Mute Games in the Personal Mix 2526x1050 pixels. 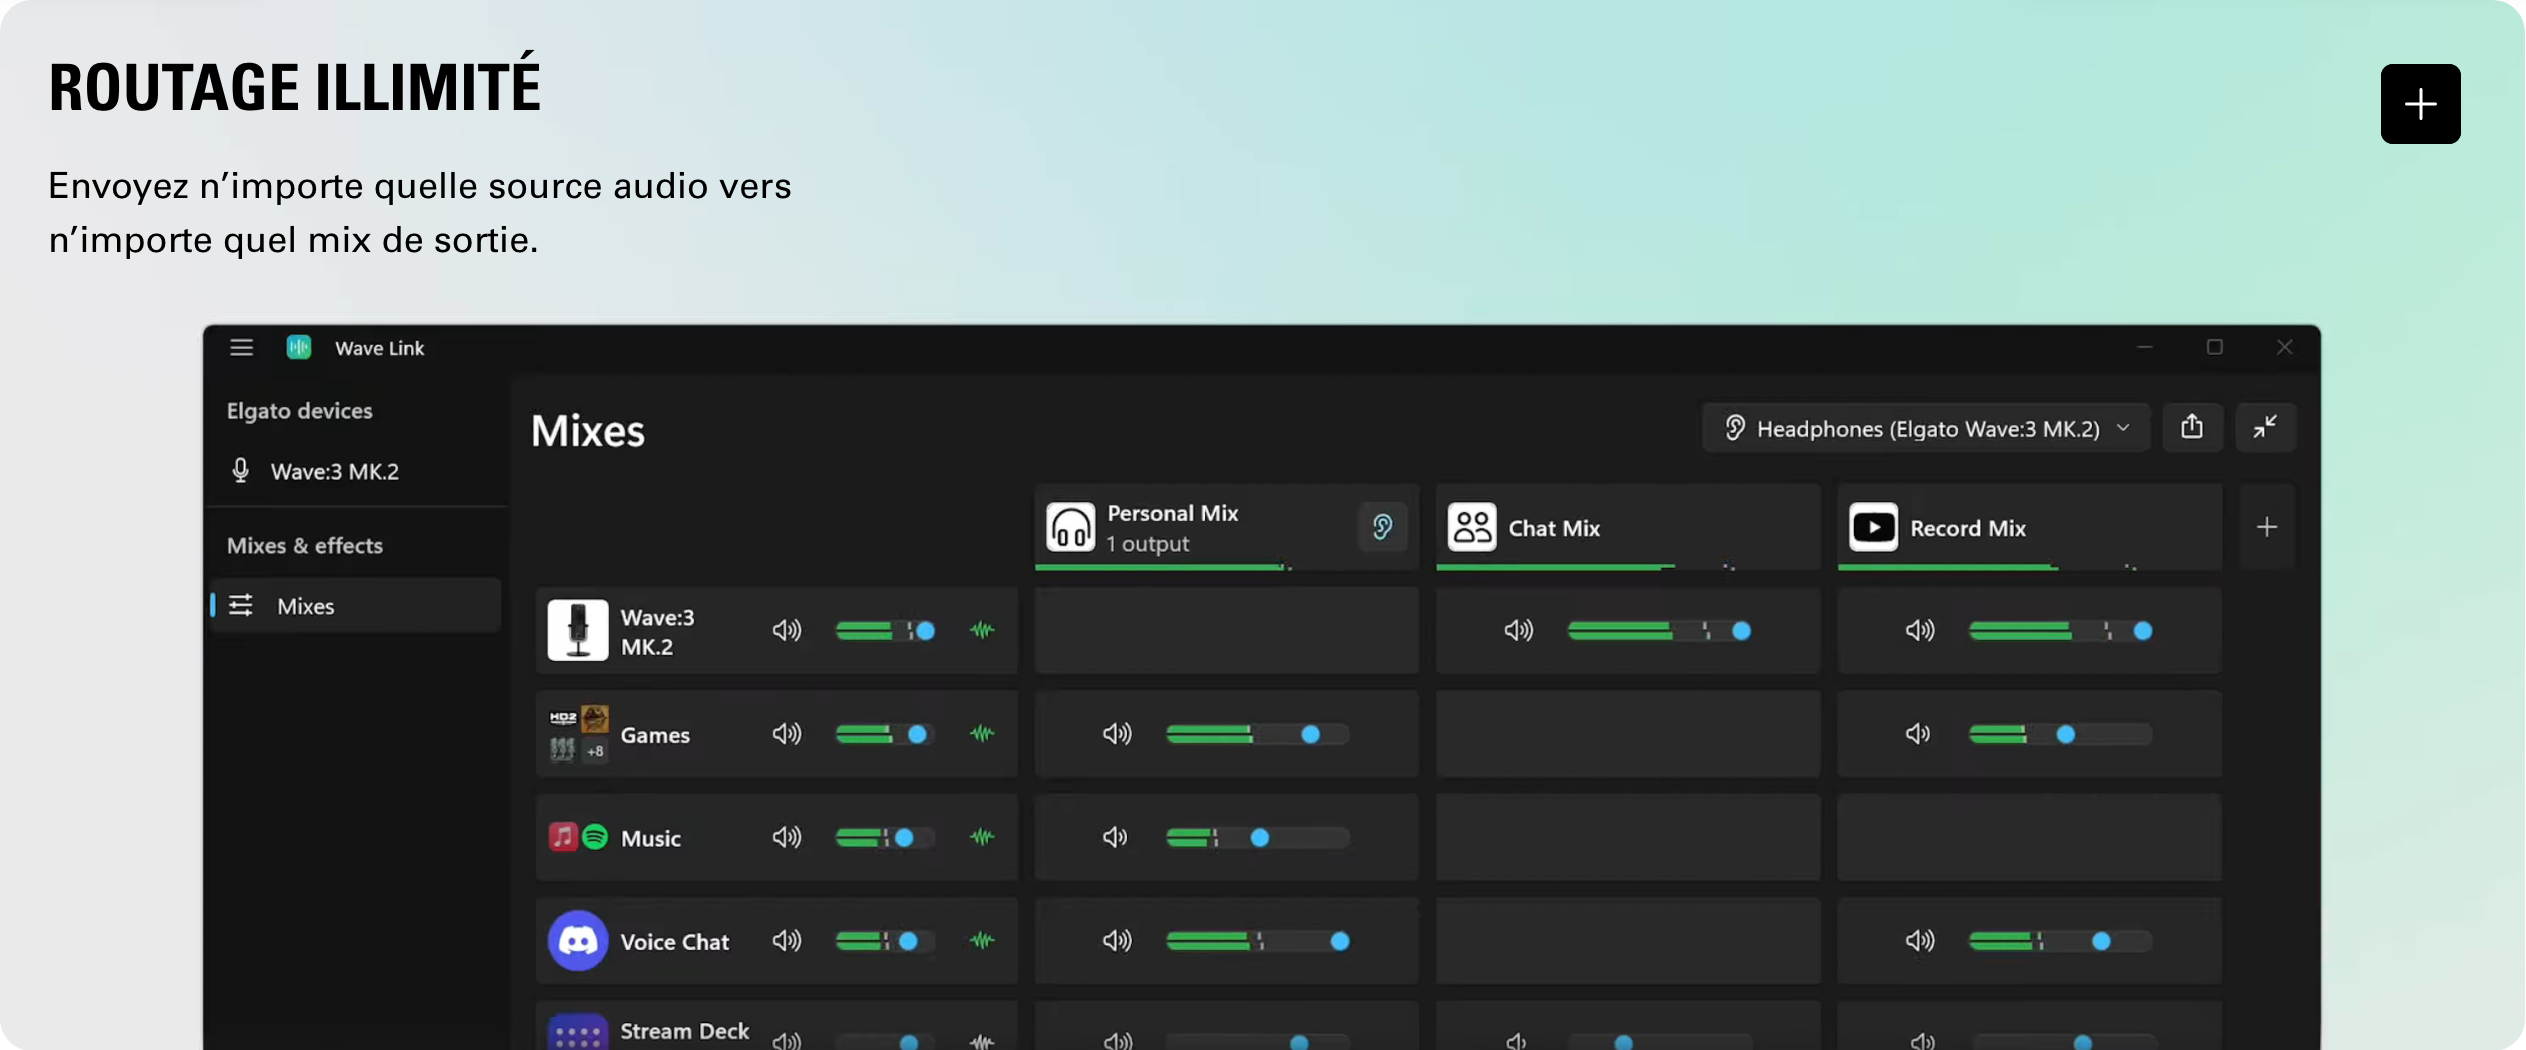(x=1116, y=734)
